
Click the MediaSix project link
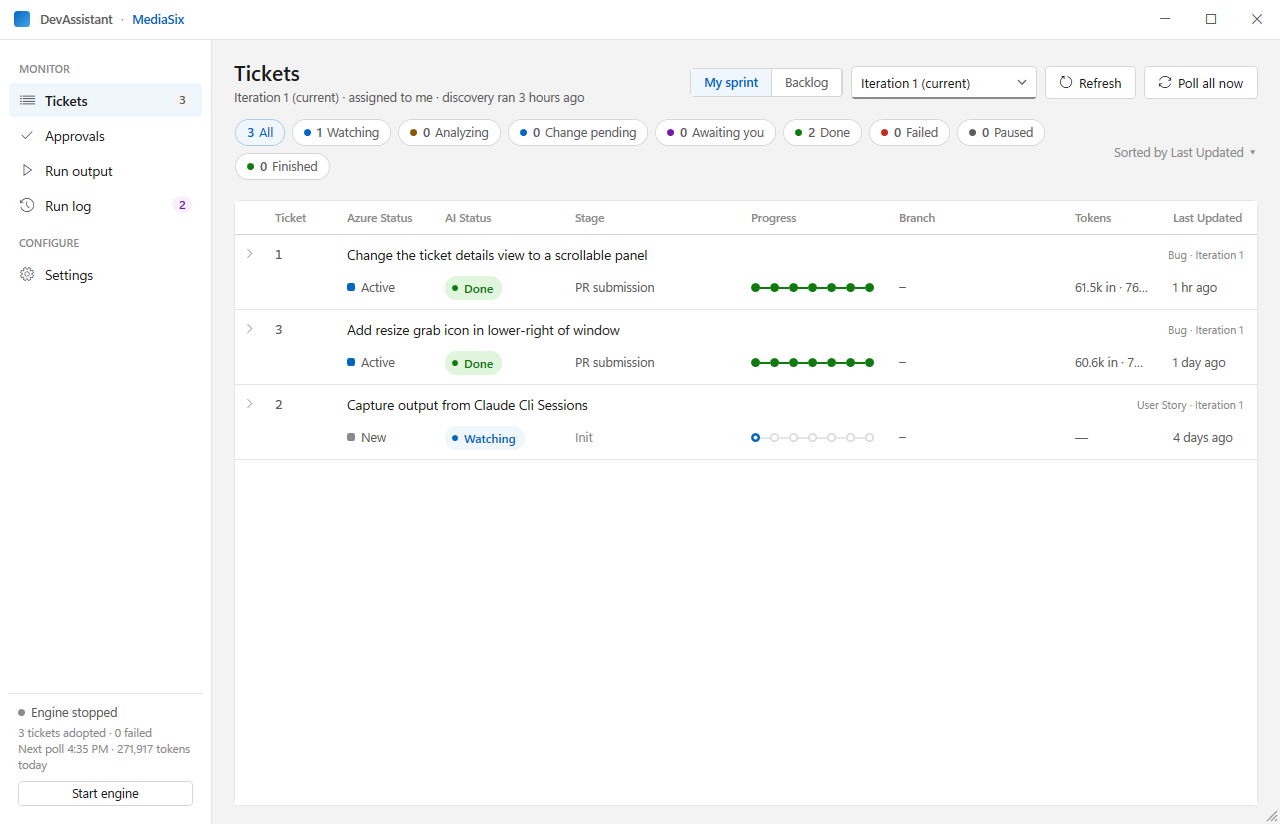coord(158,19)
